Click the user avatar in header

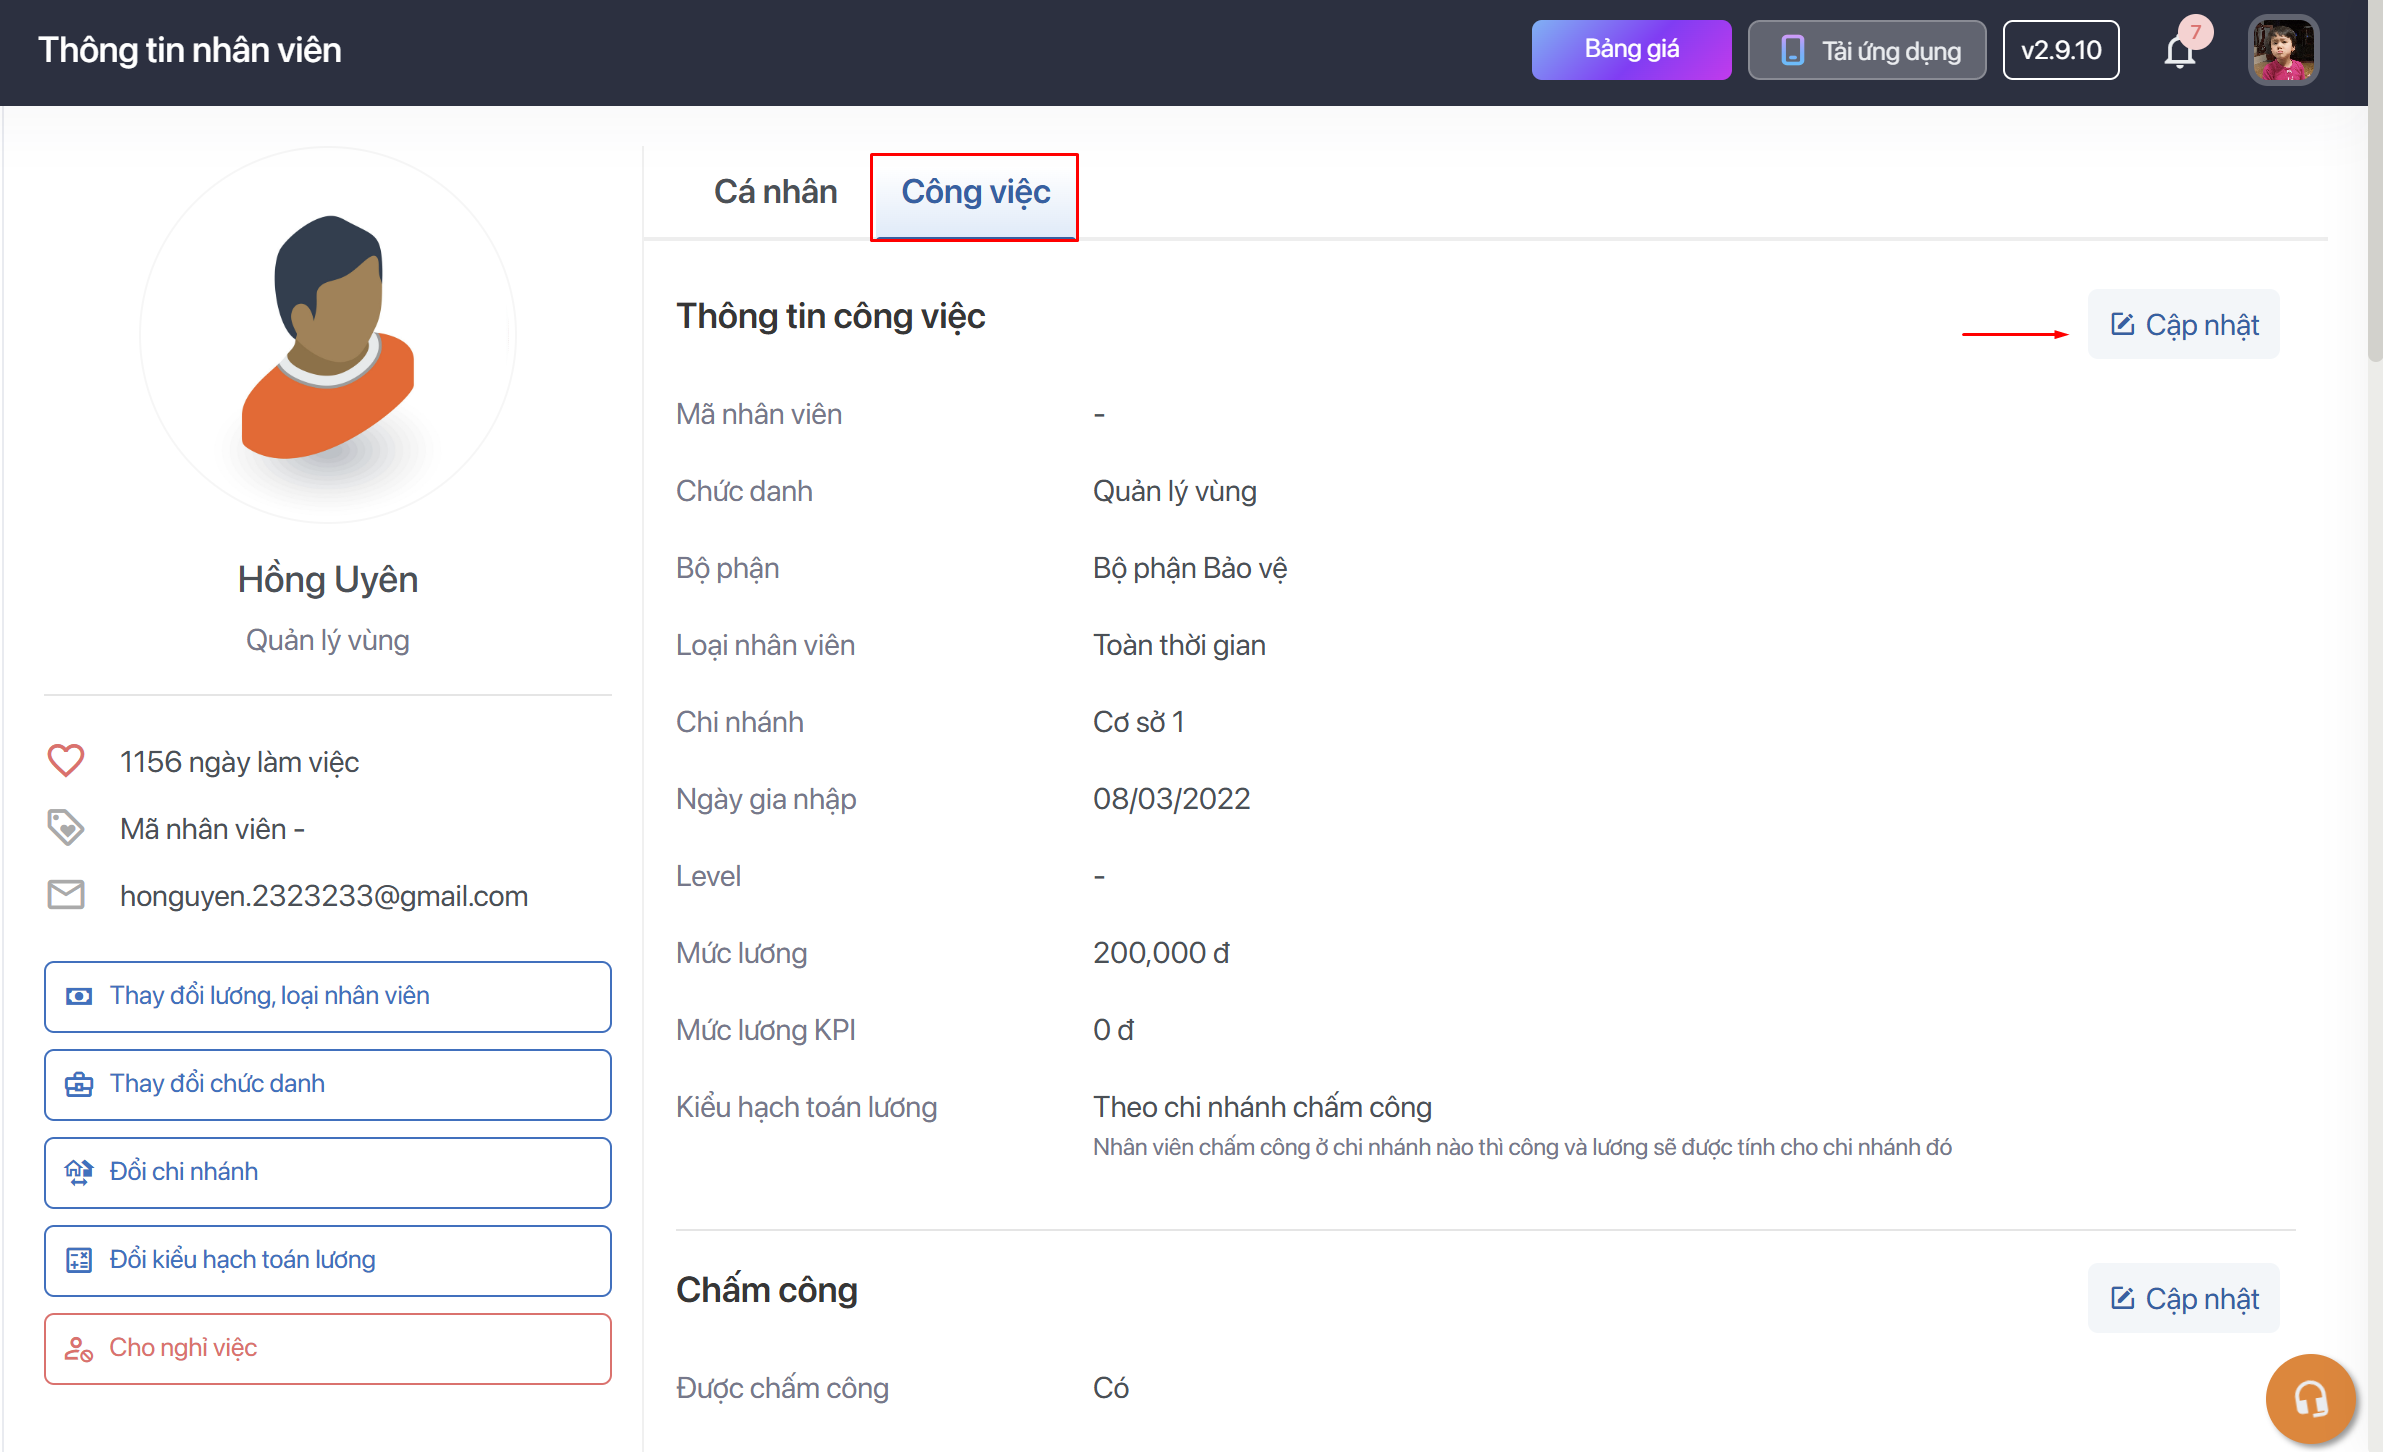tap(2282, 51)
